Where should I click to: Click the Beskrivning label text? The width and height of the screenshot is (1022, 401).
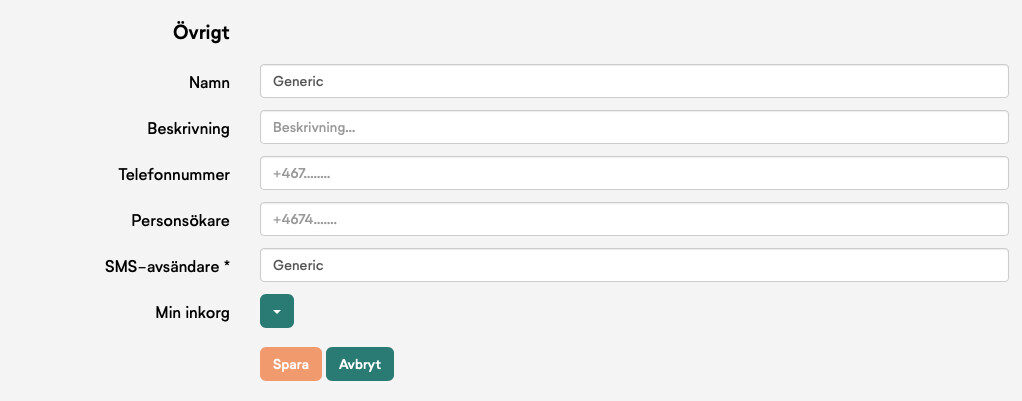188,128
